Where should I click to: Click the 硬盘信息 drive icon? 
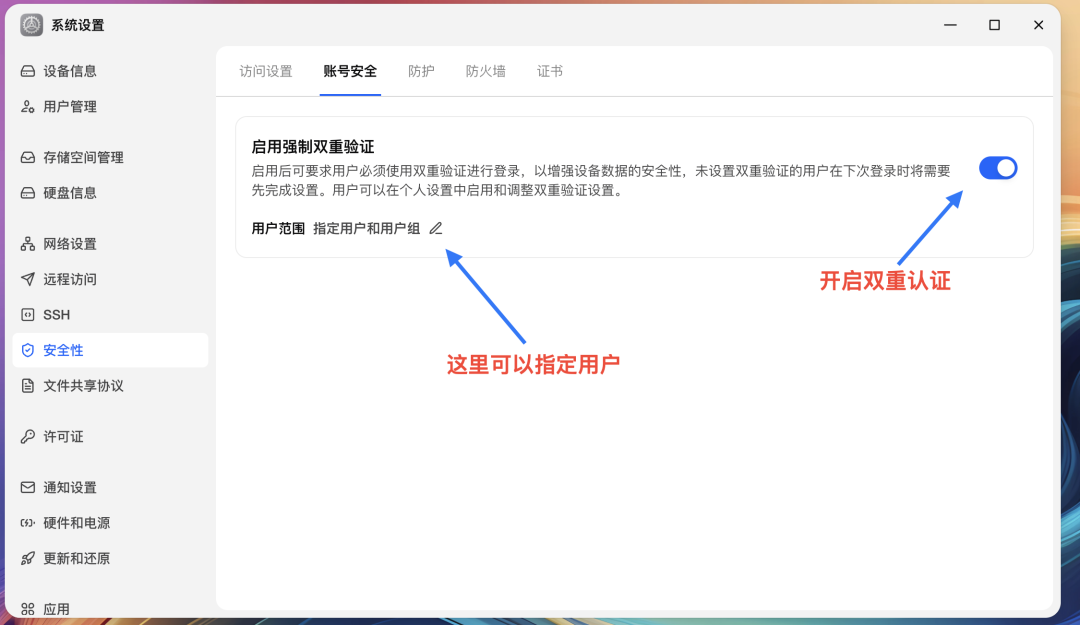coord(28,193)
